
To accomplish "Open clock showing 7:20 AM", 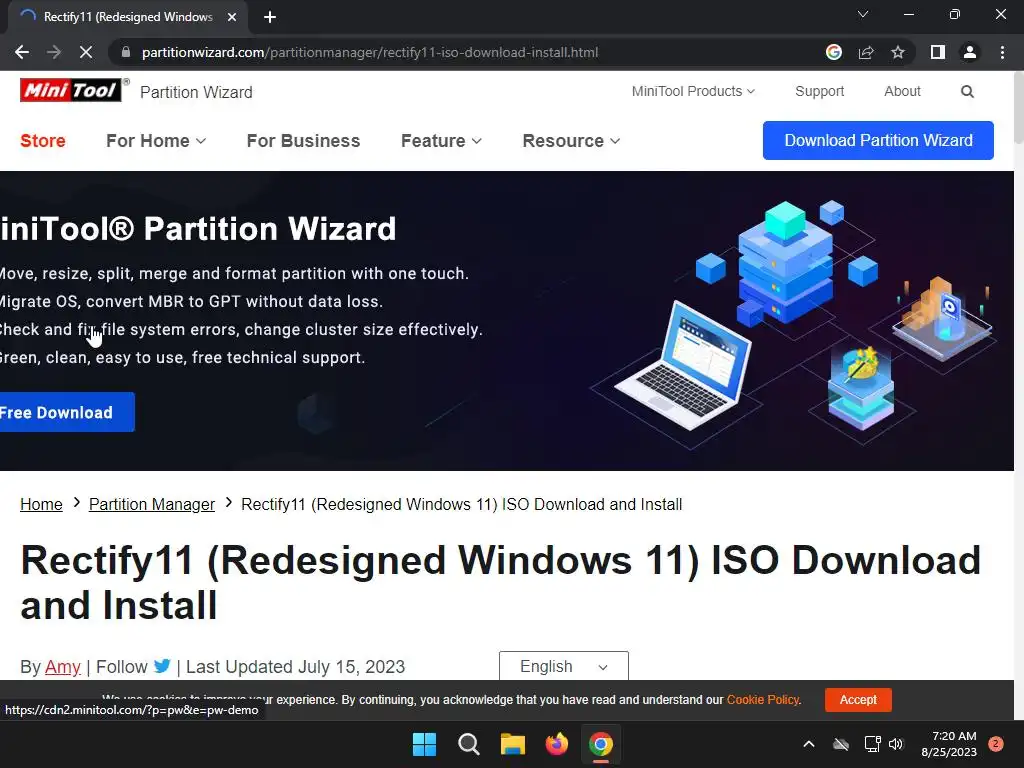I will pos(949,744).
